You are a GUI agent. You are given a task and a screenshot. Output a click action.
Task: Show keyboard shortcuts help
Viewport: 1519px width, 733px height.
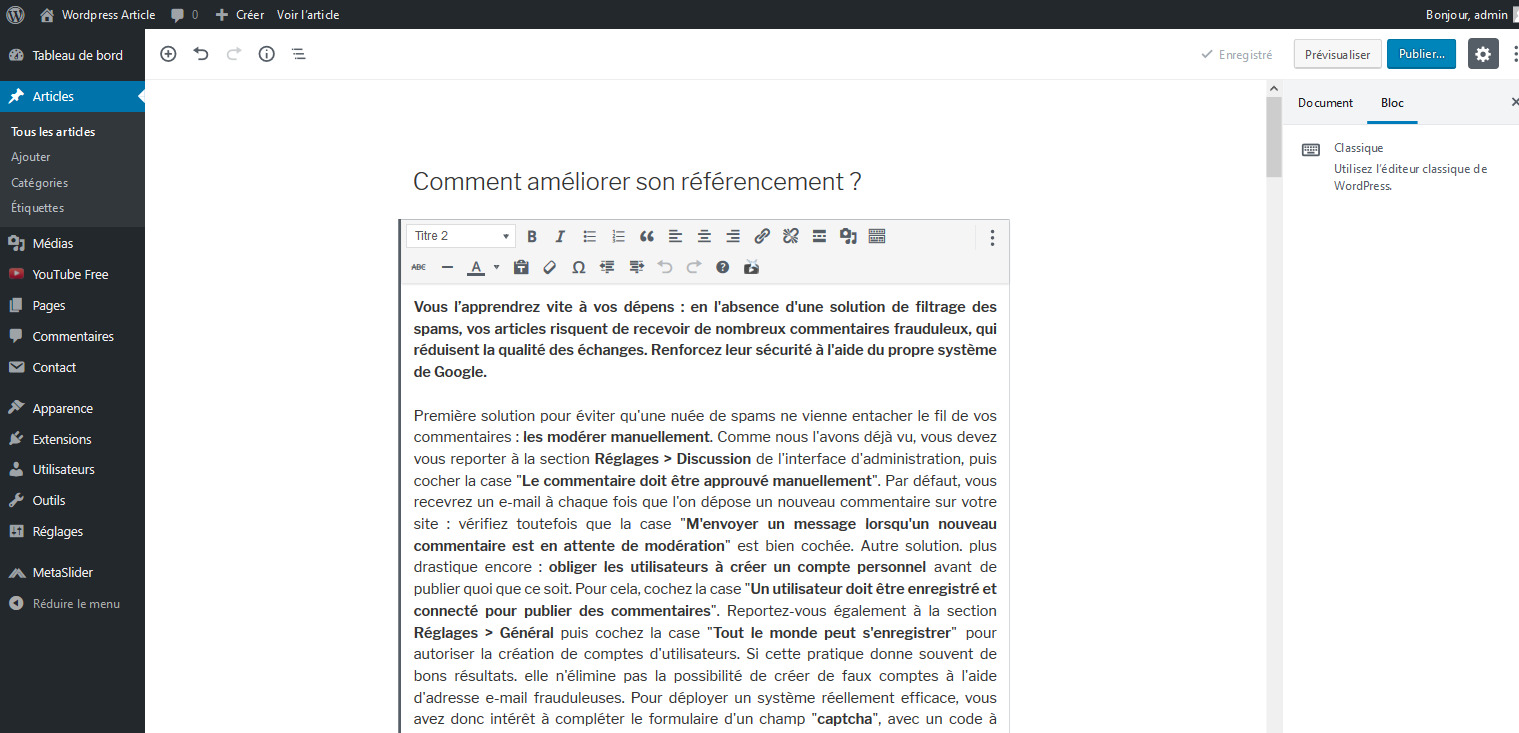[x=722, y=267]
